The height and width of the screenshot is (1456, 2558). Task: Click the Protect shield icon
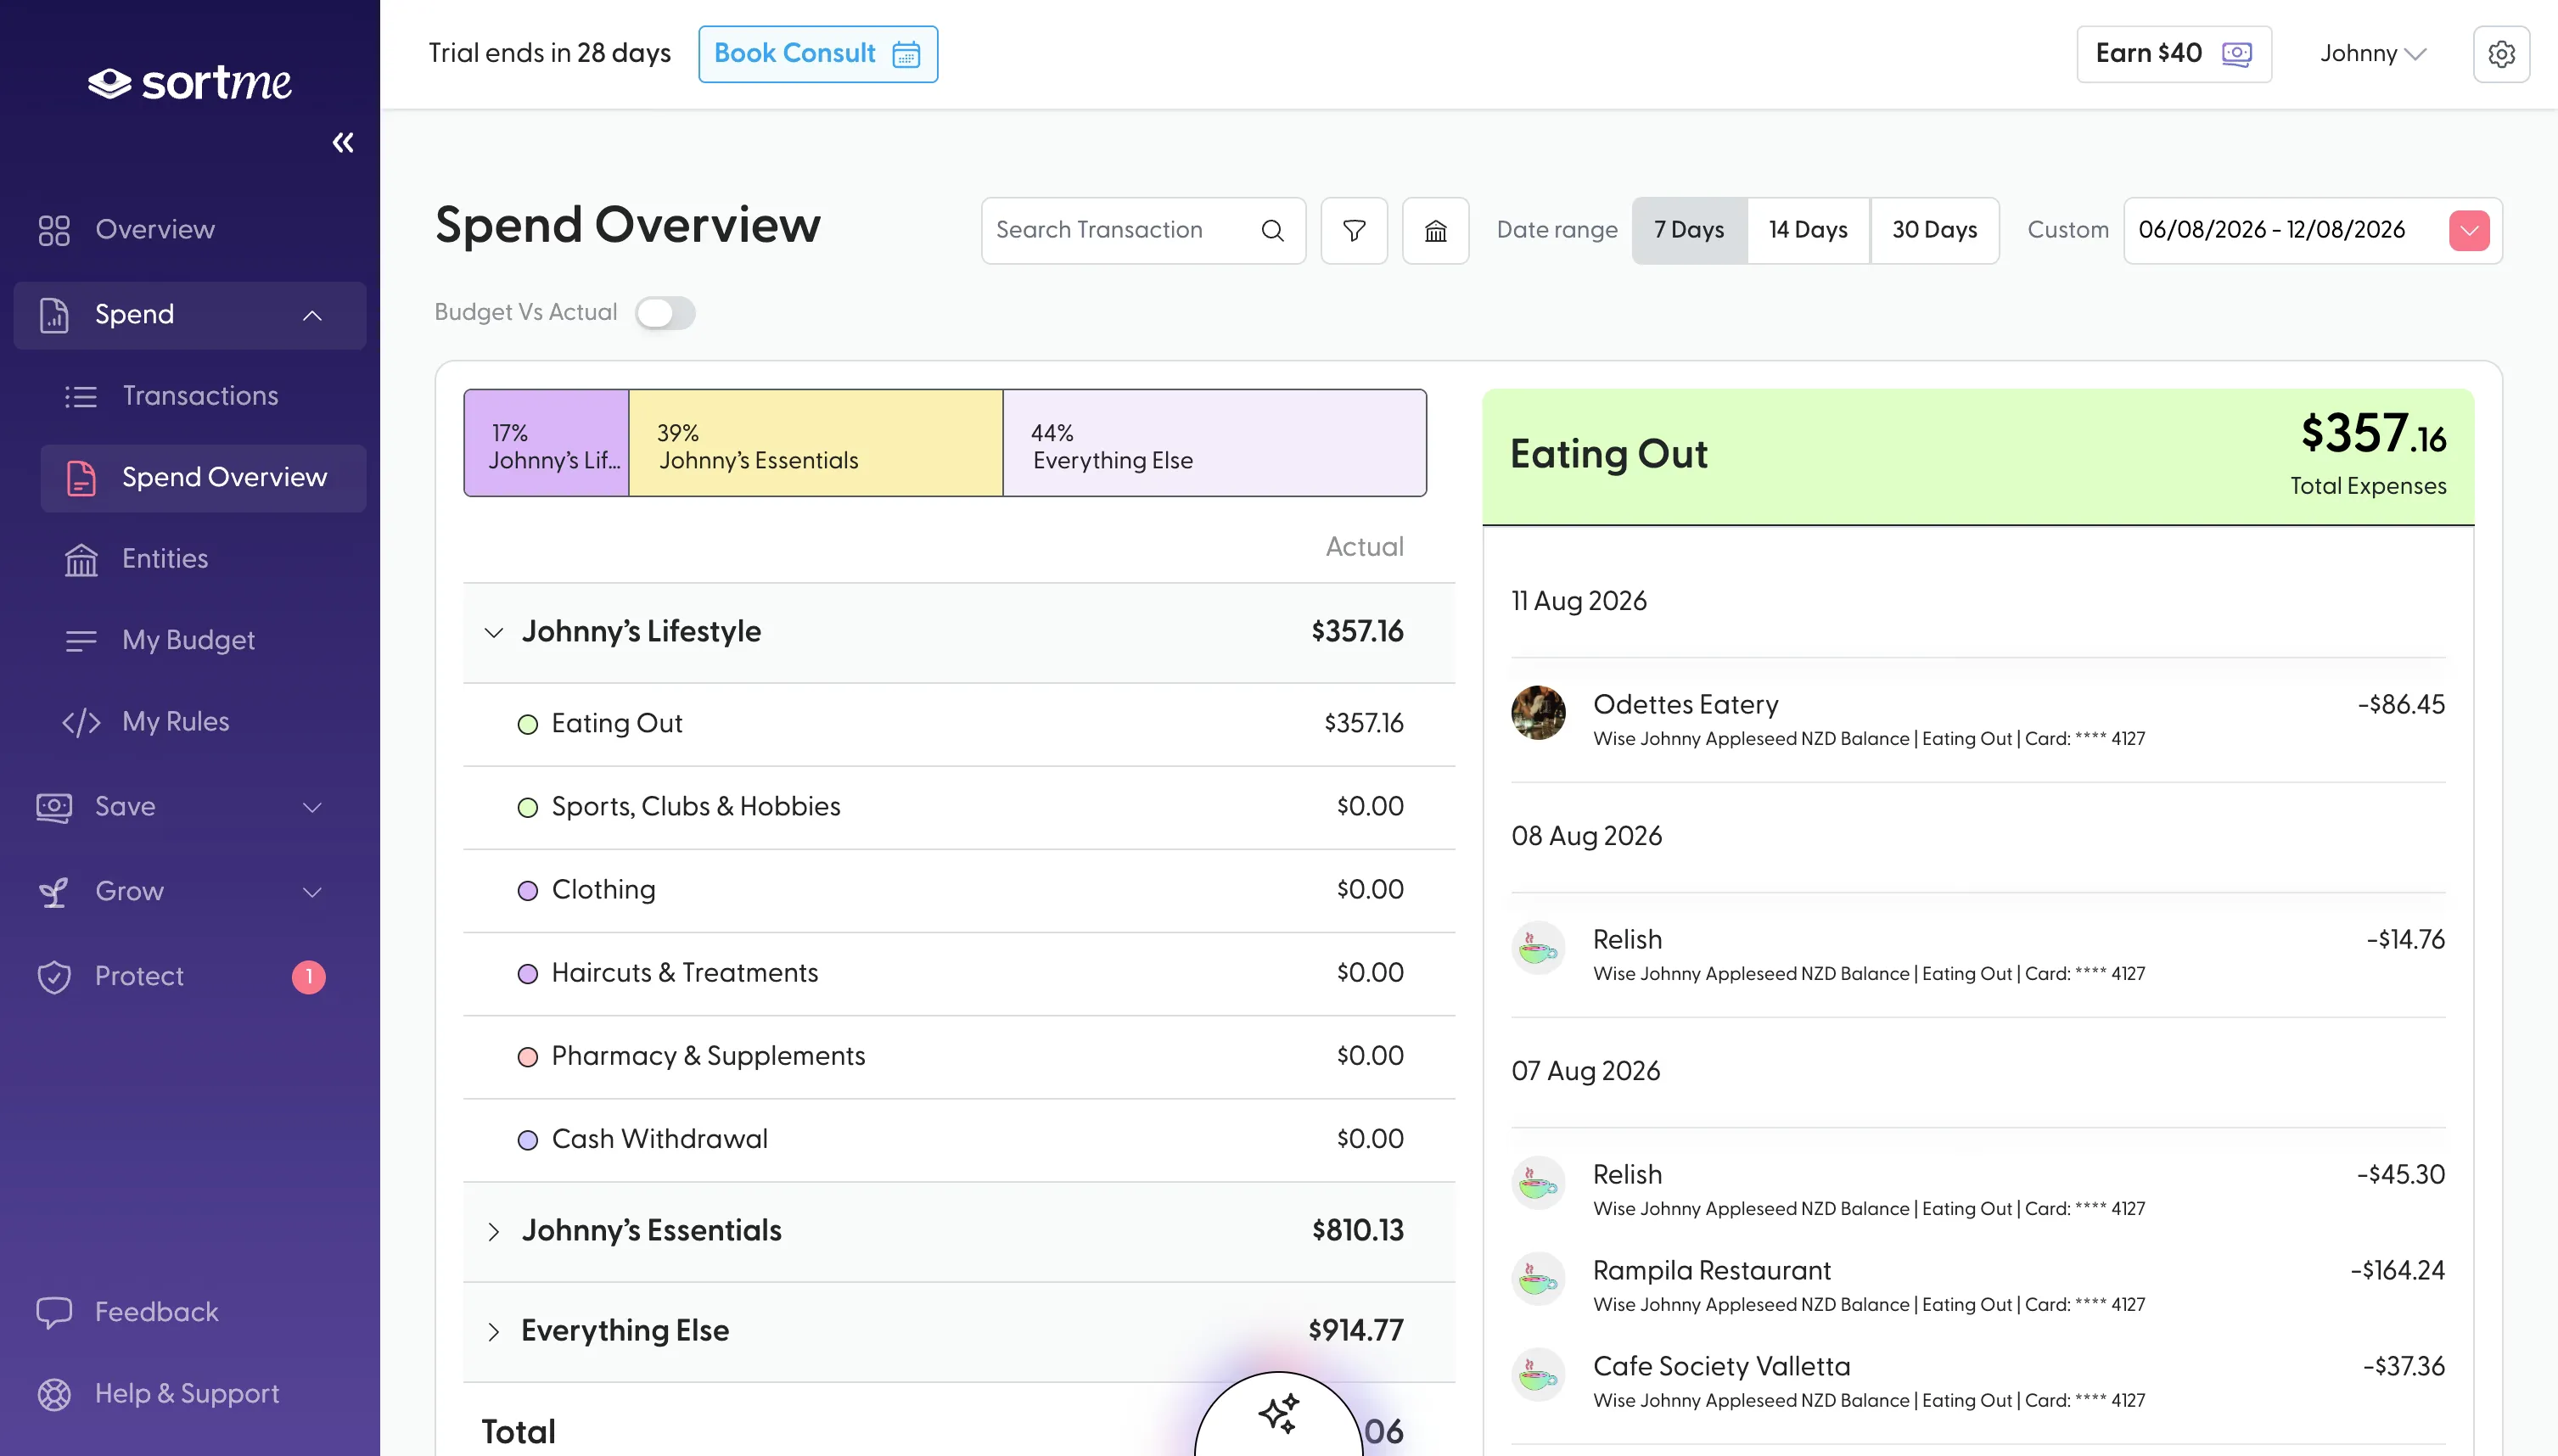pos(54,976)
